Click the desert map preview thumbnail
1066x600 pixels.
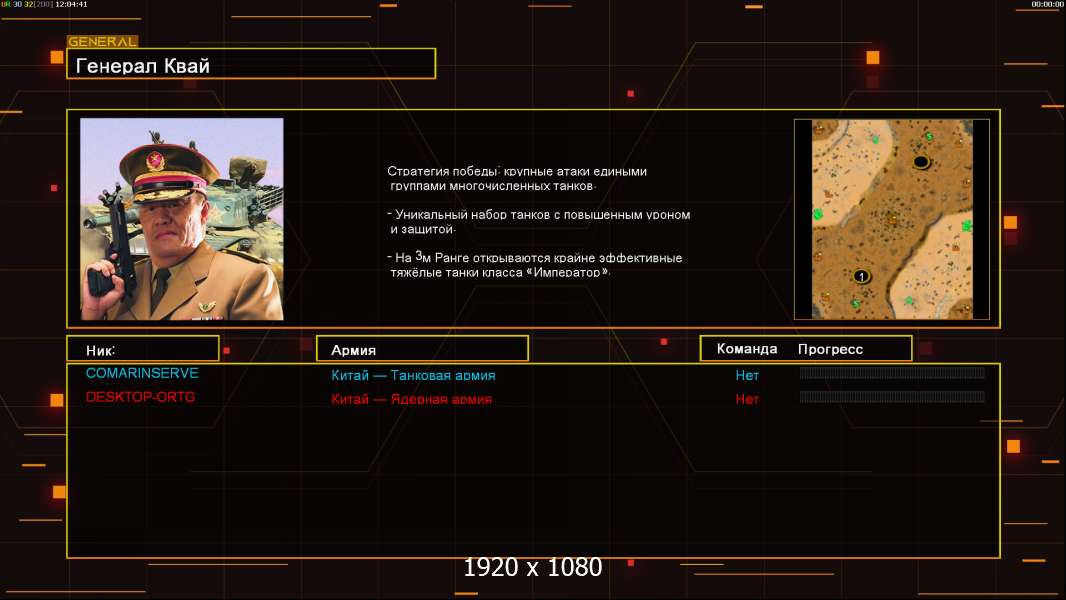(892, 219)
